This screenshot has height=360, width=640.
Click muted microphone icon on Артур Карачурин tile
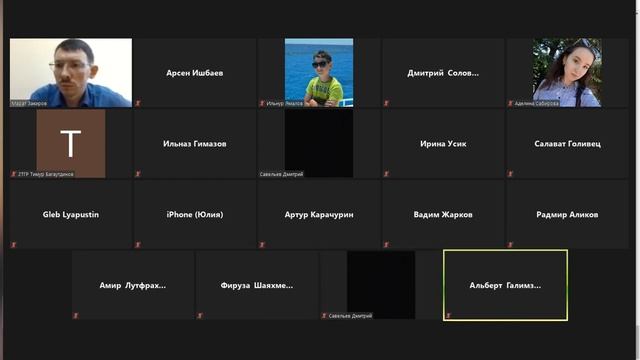click(262, 245)
